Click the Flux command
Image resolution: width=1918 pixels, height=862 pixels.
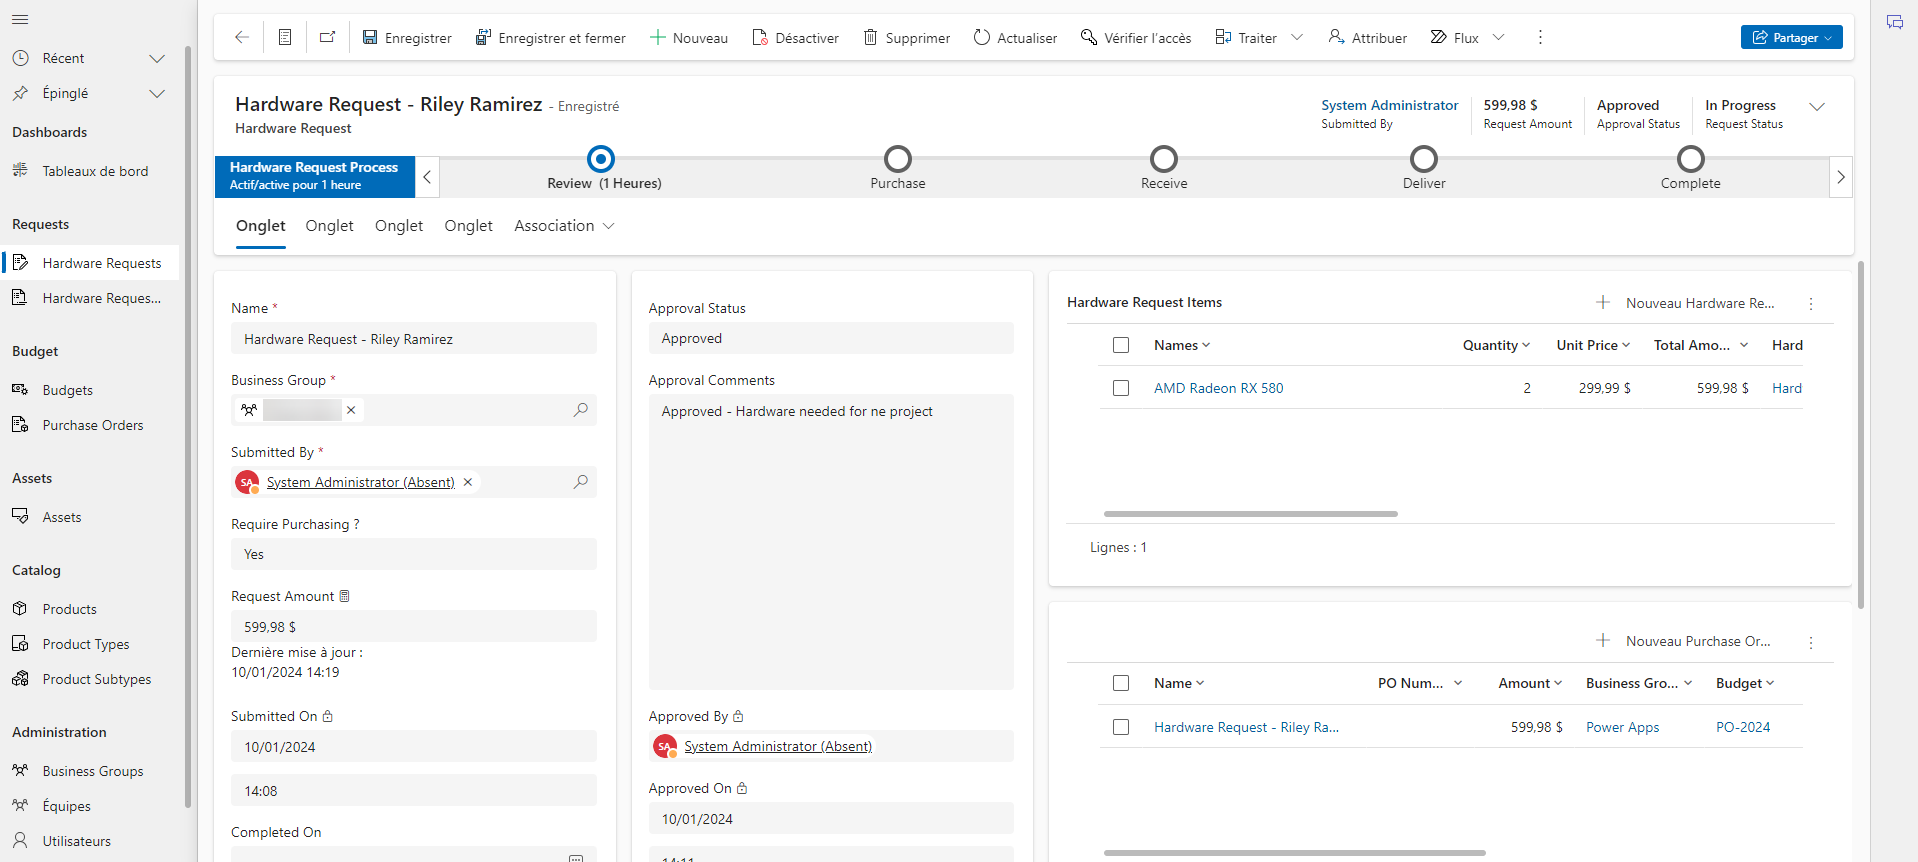1455,38
